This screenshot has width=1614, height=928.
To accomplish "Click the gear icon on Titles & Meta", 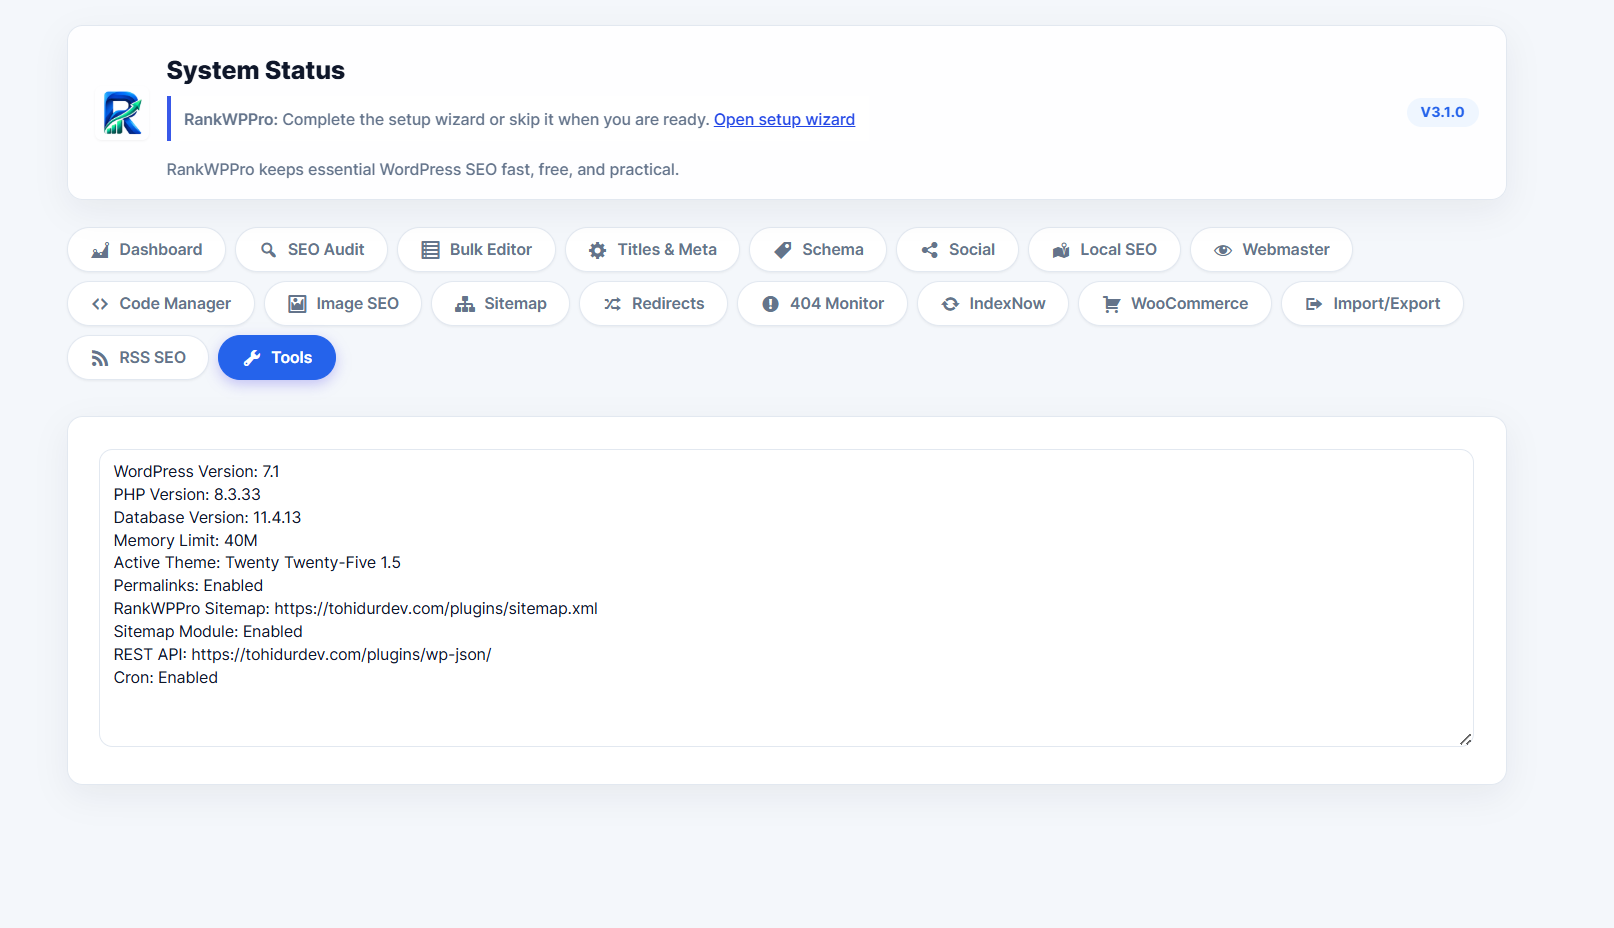I will (x=597, y=250).
